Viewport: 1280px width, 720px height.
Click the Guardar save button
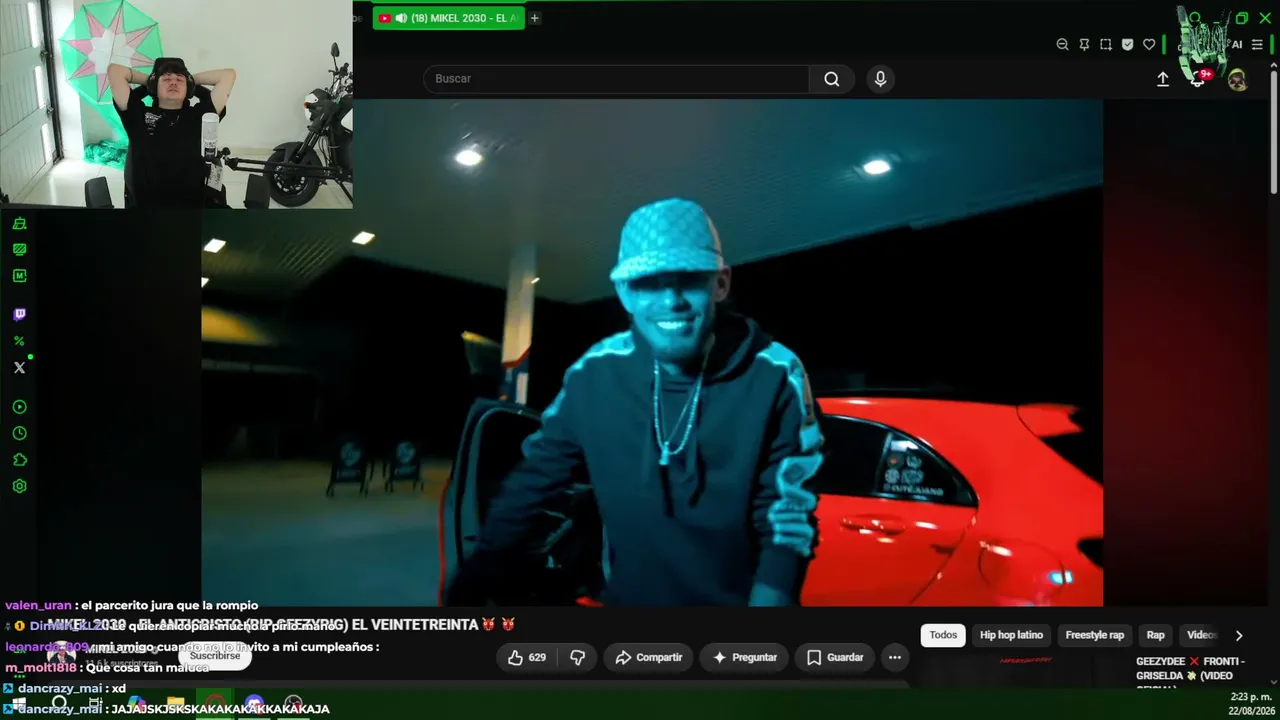(835, 657)
